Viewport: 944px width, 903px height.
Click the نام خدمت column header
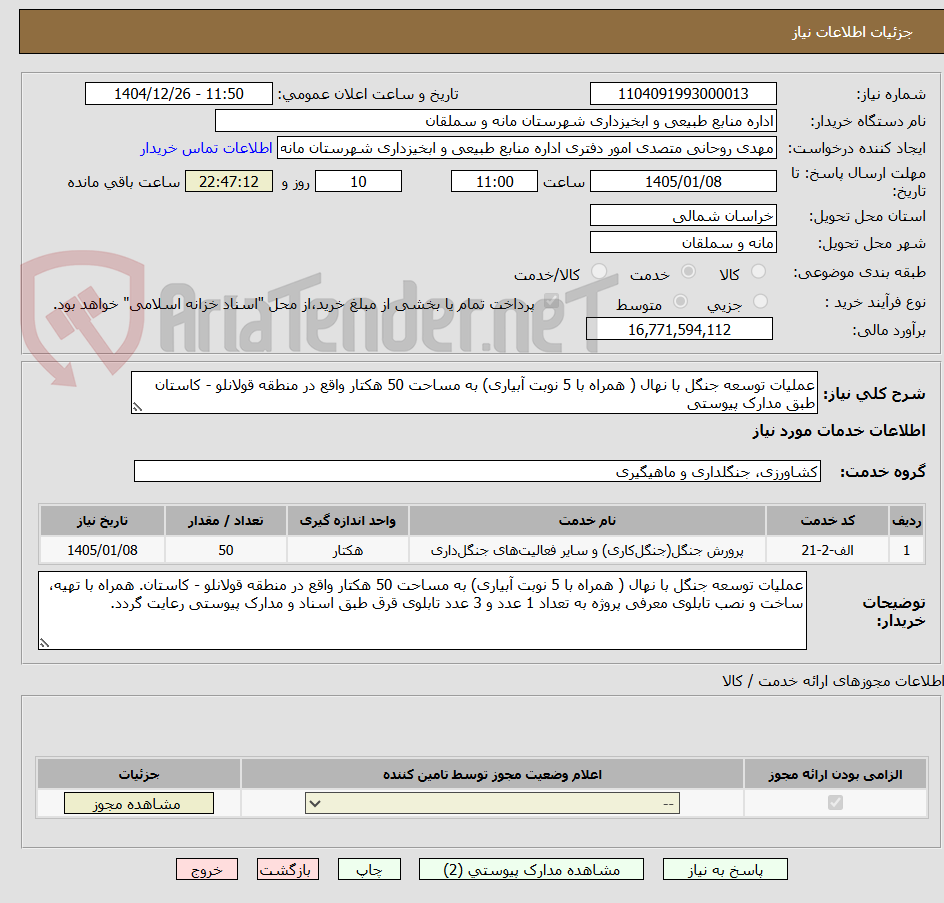587,521
